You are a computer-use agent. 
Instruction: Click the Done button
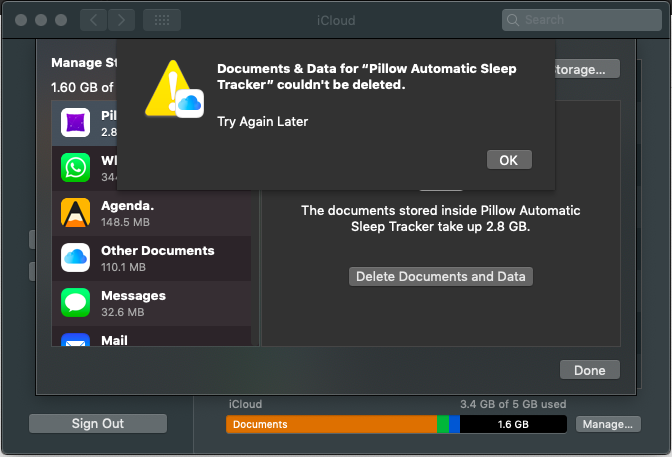pyautogui.click(x=590, y=370)
